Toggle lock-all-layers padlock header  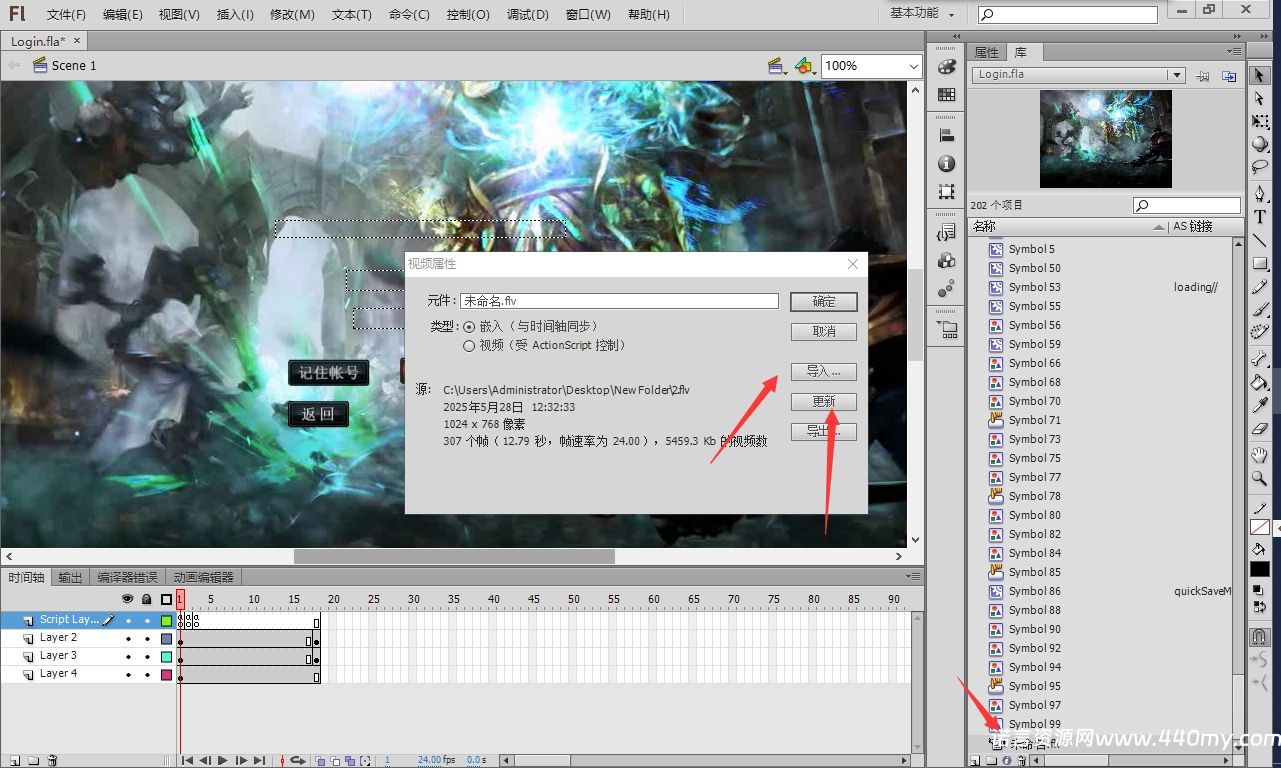(147, 599)
